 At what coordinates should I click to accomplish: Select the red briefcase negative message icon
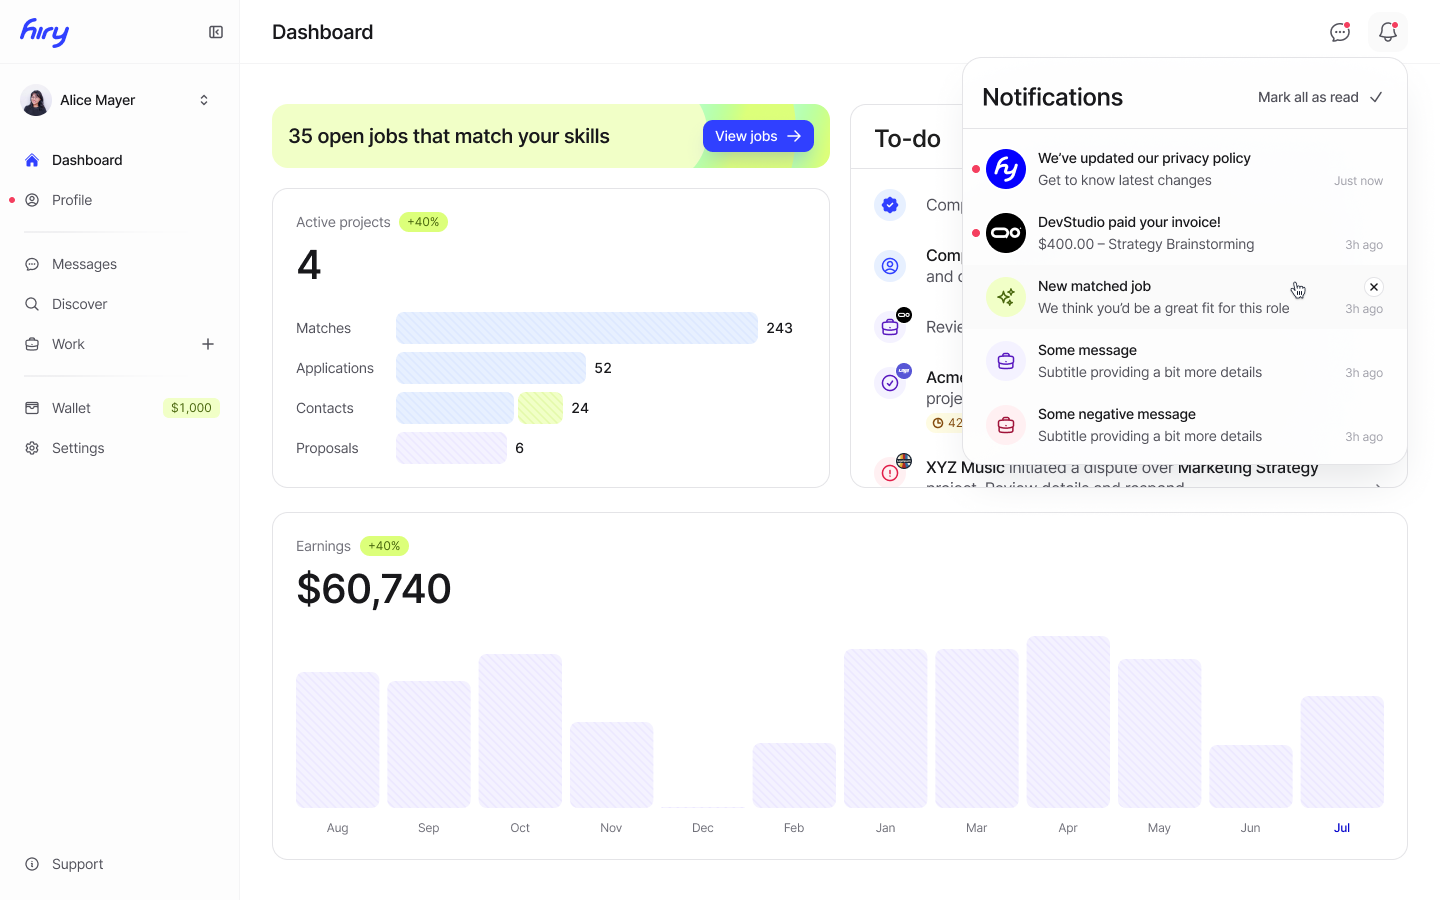(1006, 425)
